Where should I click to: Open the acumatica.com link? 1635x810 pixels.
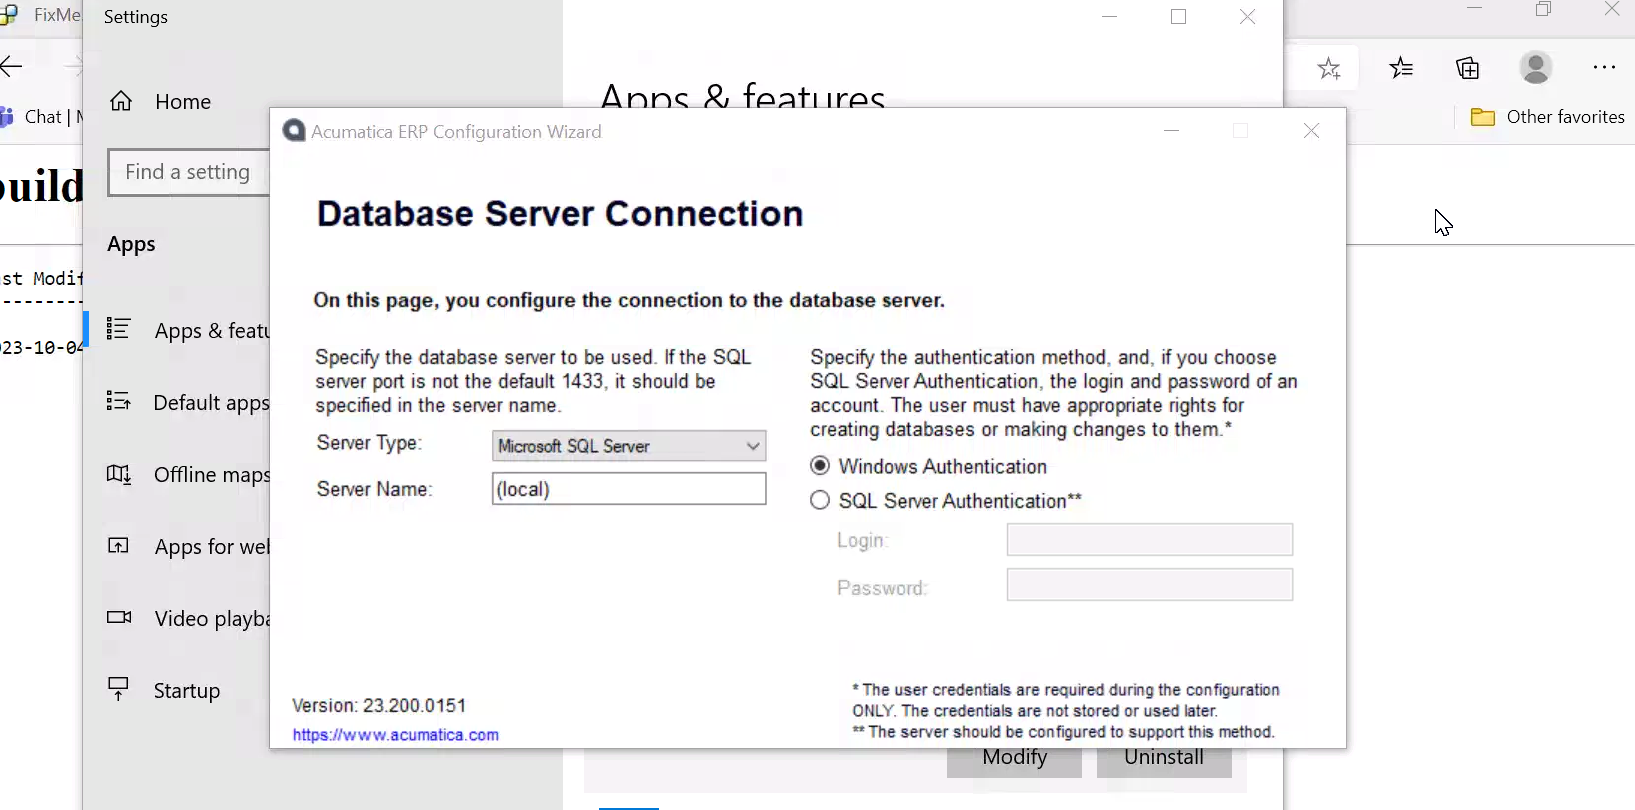pos(396,735)
